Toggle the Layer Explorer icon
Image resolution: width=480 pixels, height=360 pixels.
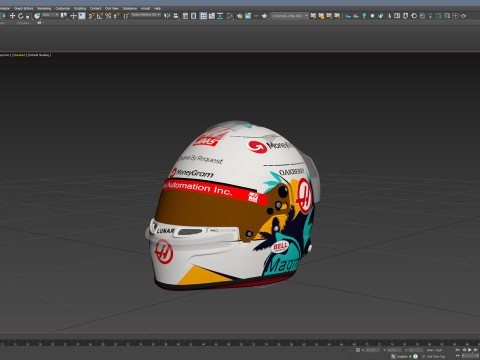(x=193, y=16)
